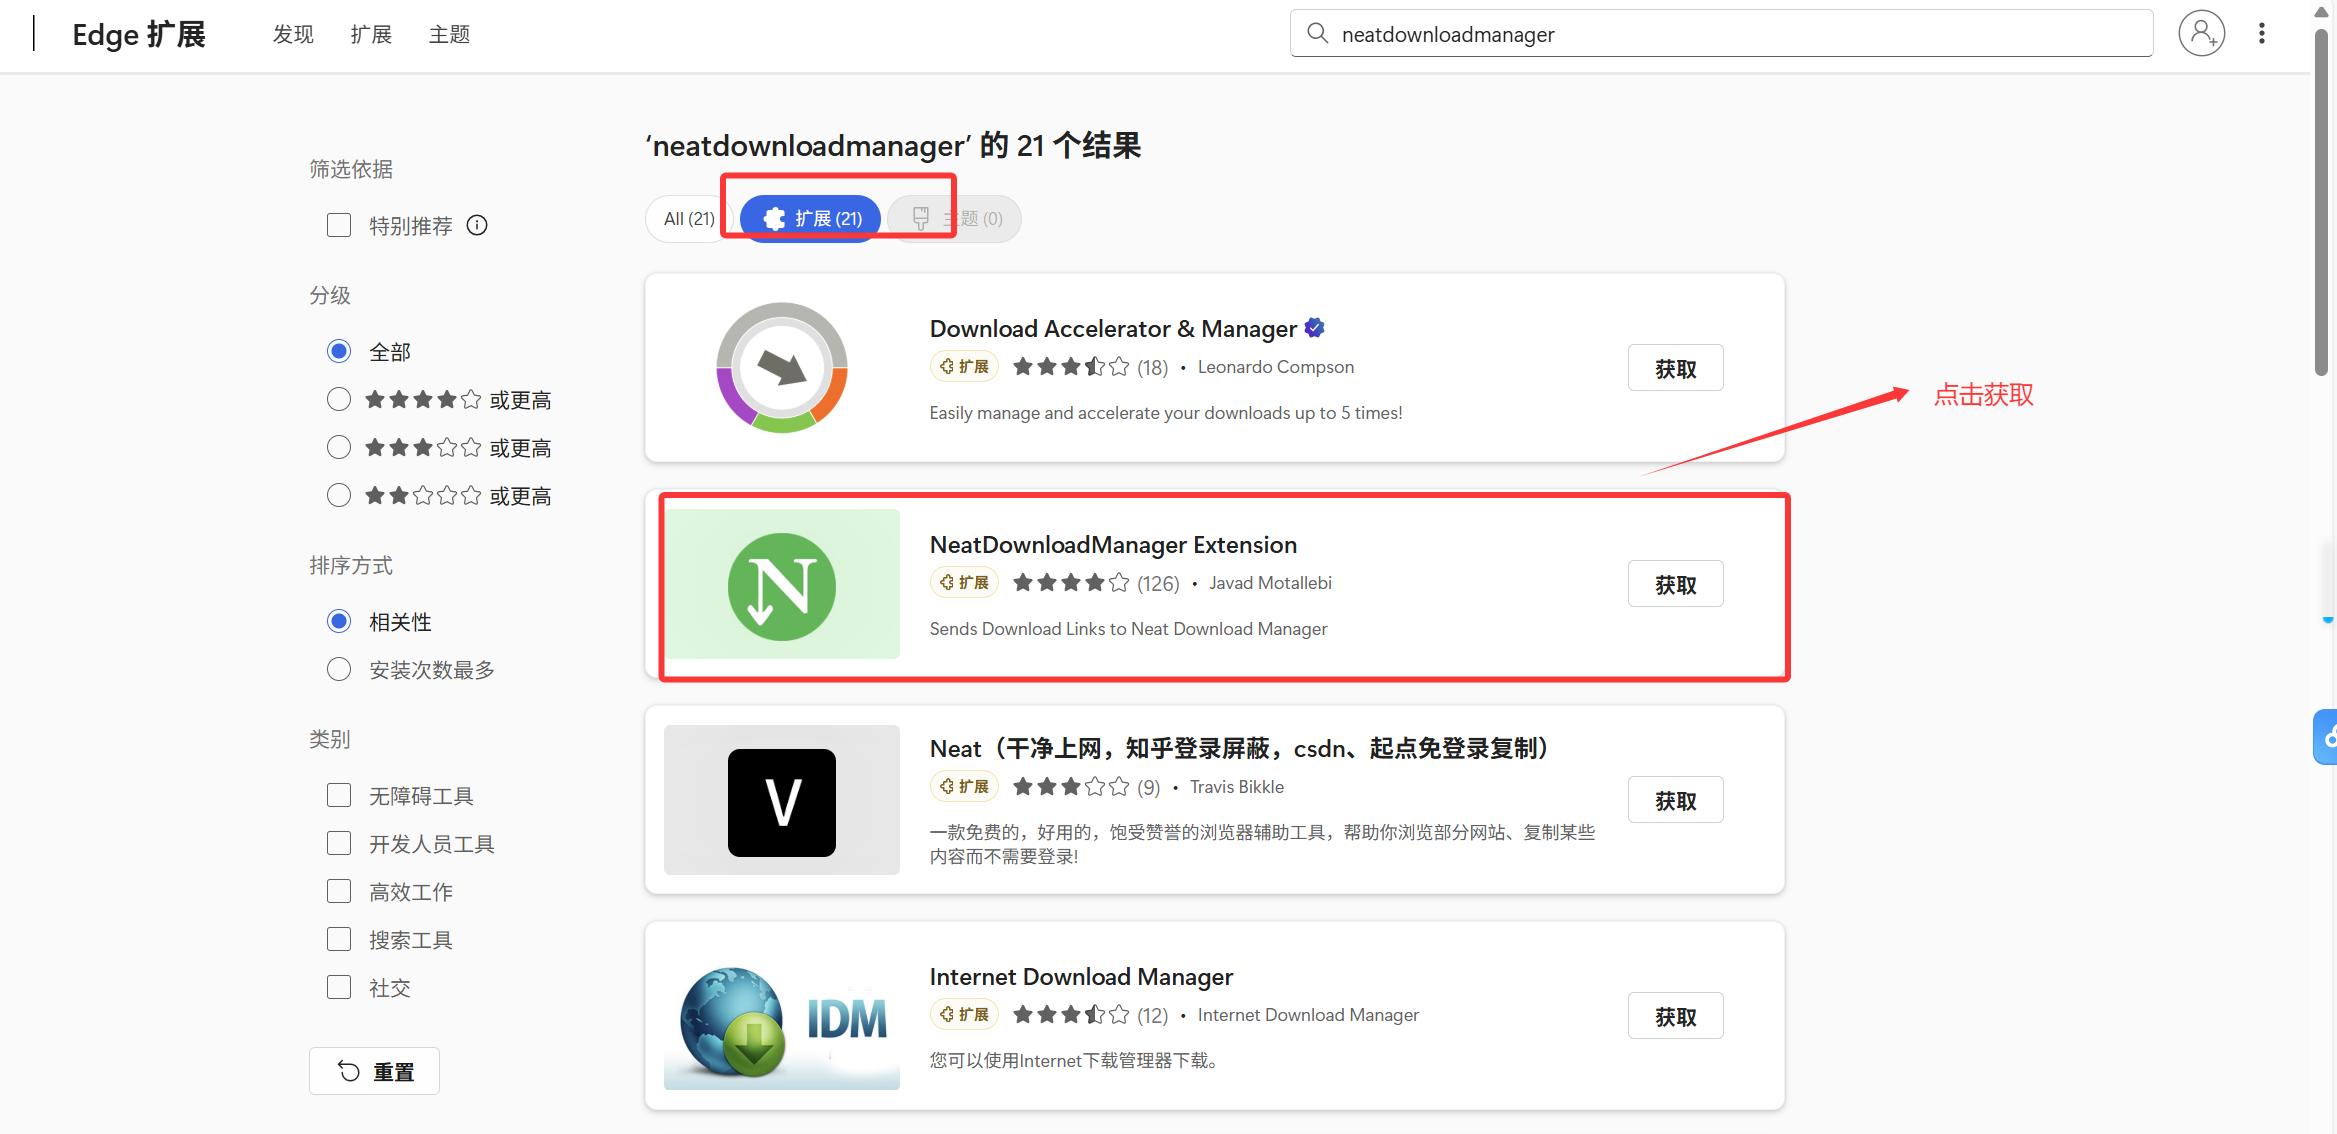Click the NeatDownloadManager green N icon
Viewport: 2337px width, 1134px height.
coord(781,586)
